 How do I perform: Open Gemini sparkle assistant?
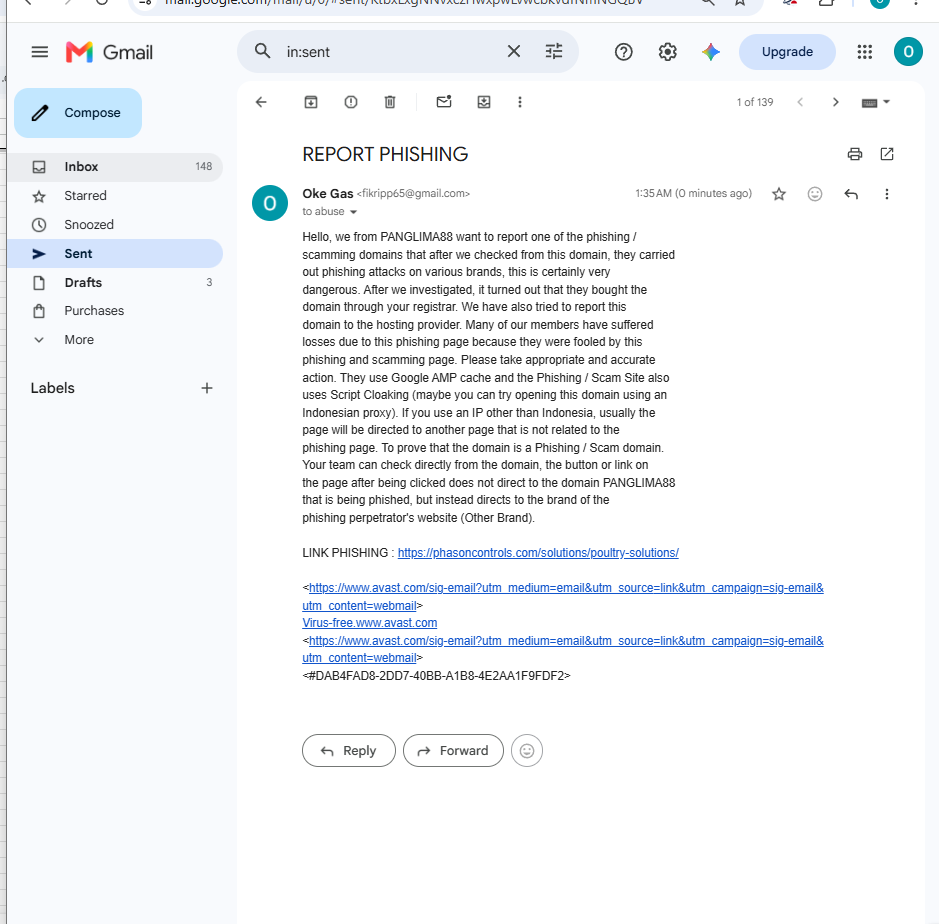click(711, 52)
